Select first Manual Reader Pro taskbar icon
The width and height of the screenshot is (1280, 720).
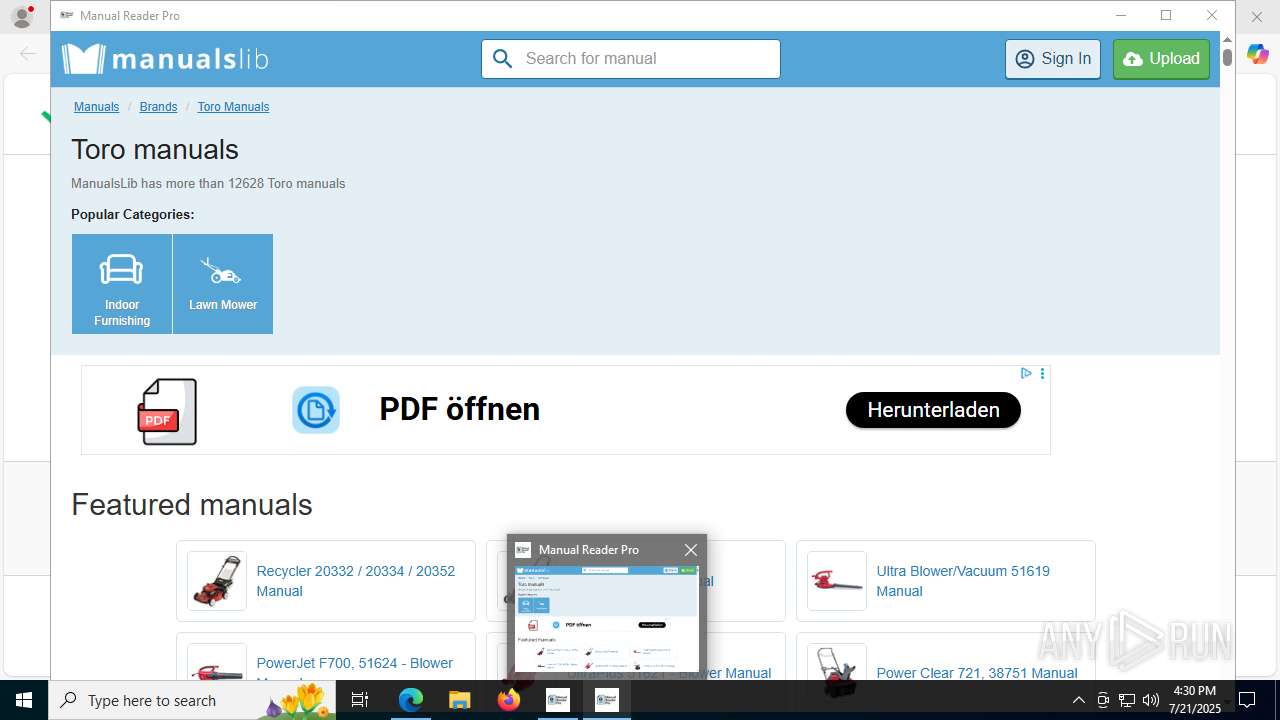click(x=557, y=700)
